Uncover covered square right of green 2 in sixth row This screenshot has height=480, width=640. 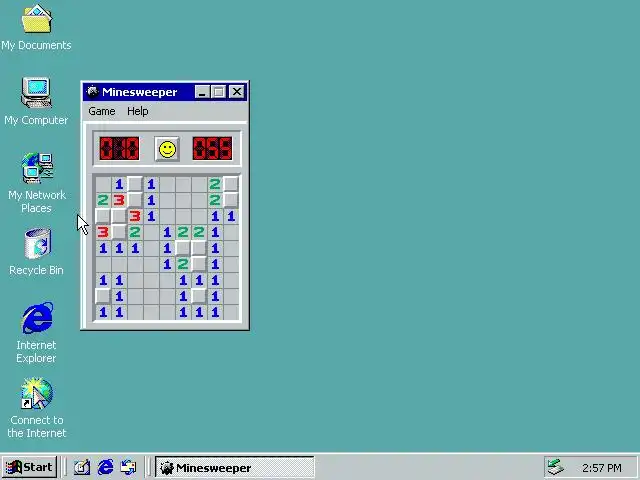coord(199,264)
